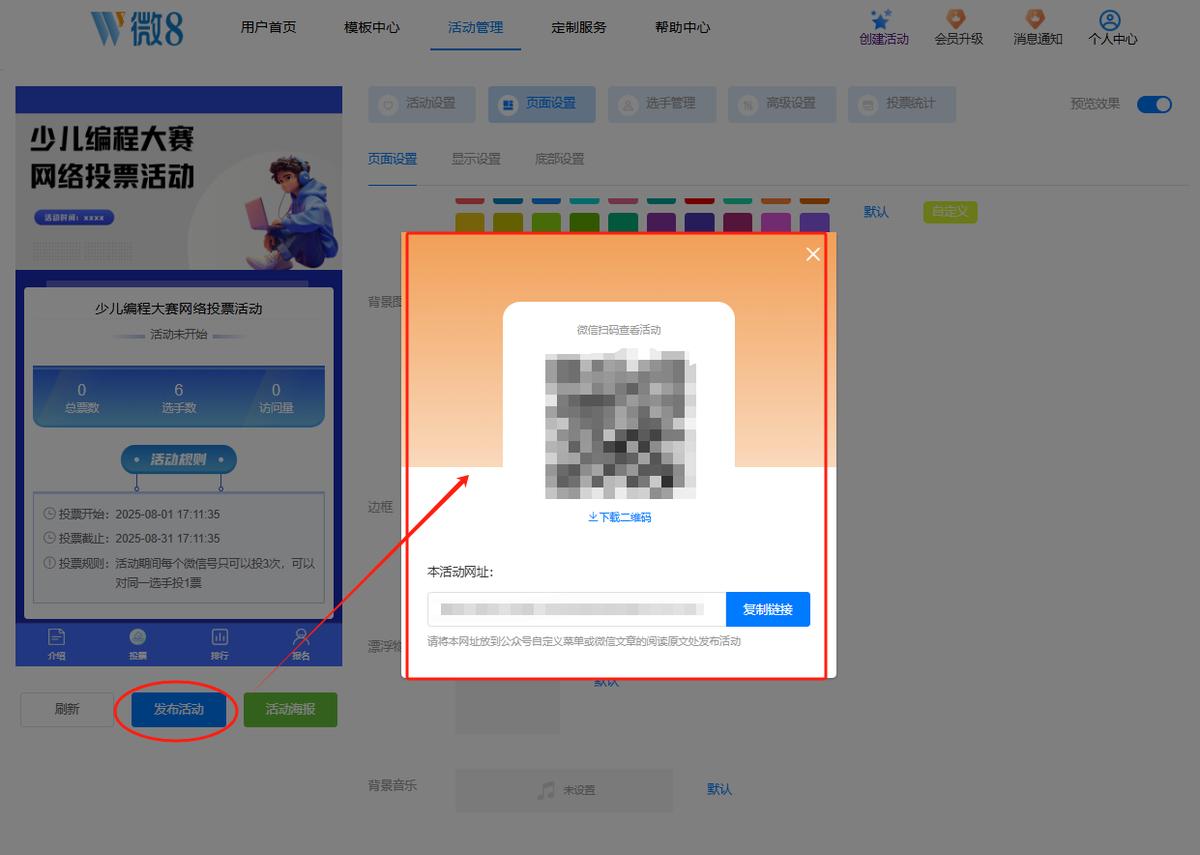Click the background music note icon
1200x855 pixels.
coord(546,790)
